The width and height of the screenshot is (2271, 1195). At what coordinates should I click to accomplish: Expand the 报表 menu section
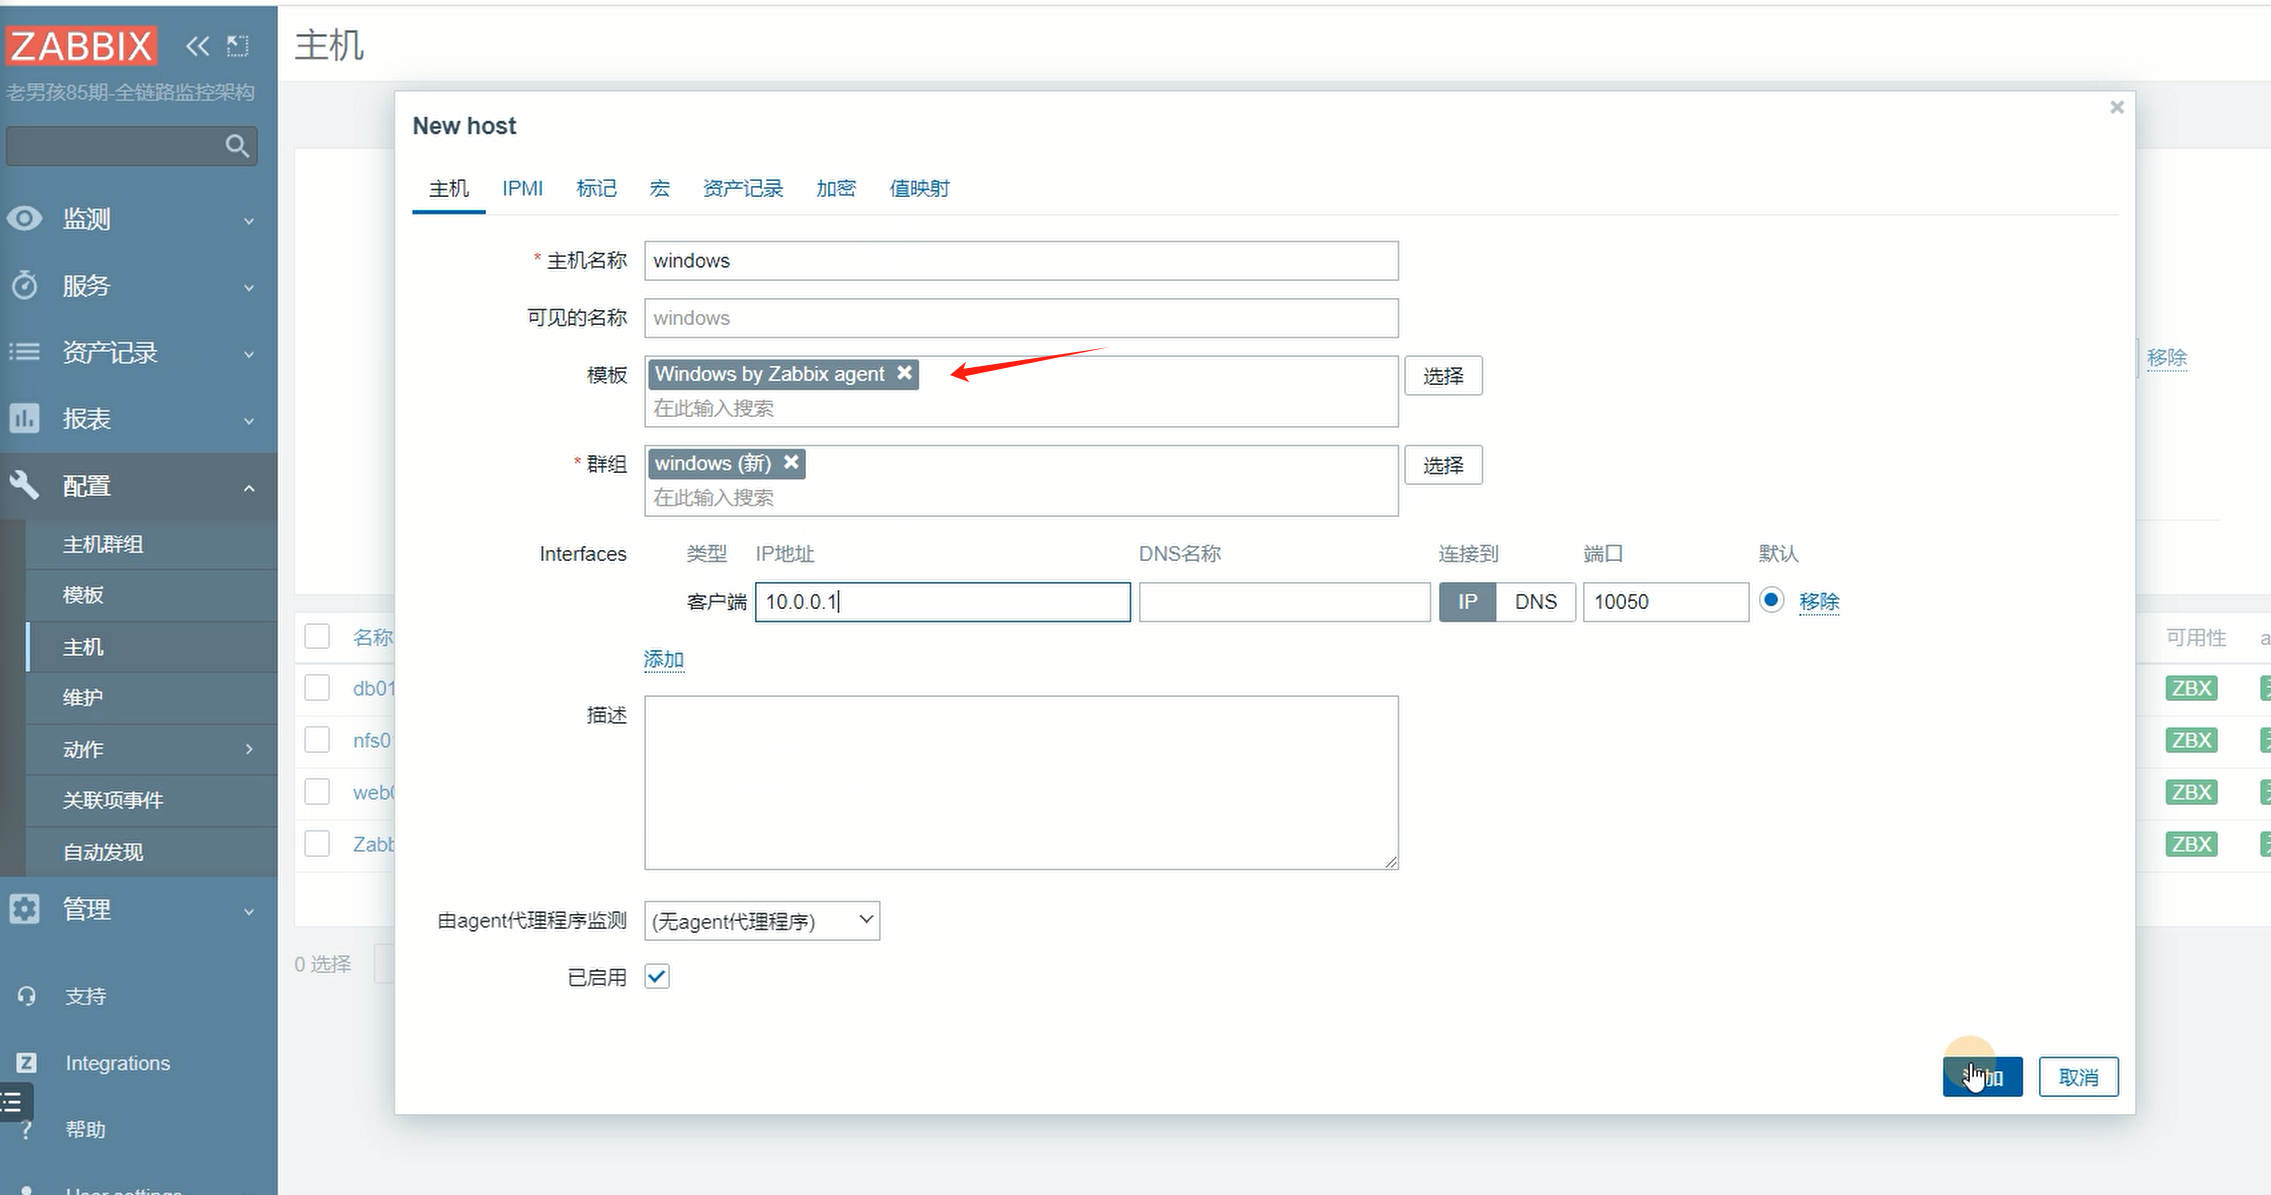pos(249,420)
